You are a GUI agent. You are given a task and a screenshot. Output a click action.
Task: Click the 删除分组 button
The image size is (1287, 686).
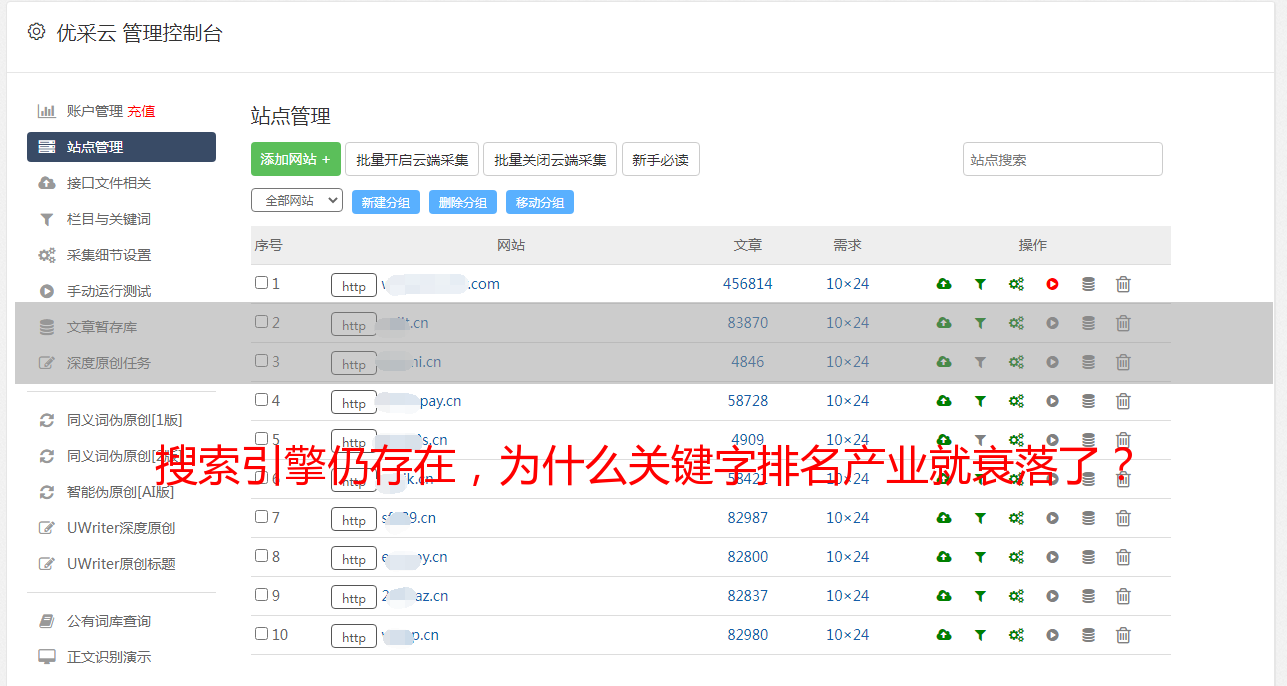[463, 202]
